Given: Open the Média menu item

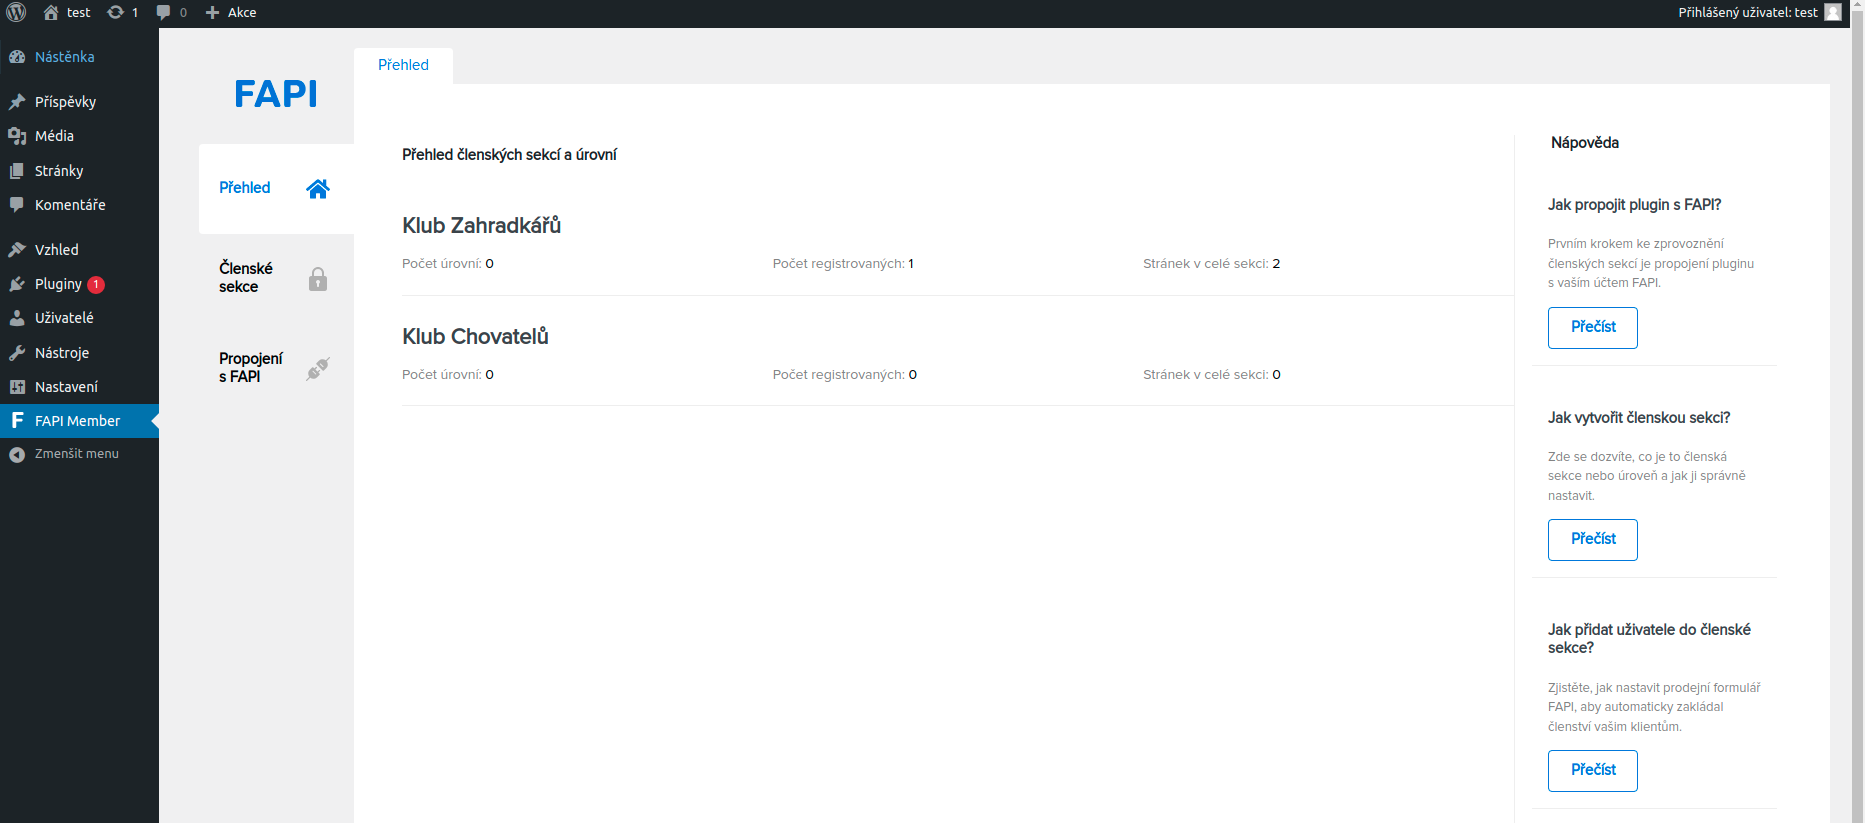Looking at the screenshot, I should pyautogui.click(x=79, y=136).
